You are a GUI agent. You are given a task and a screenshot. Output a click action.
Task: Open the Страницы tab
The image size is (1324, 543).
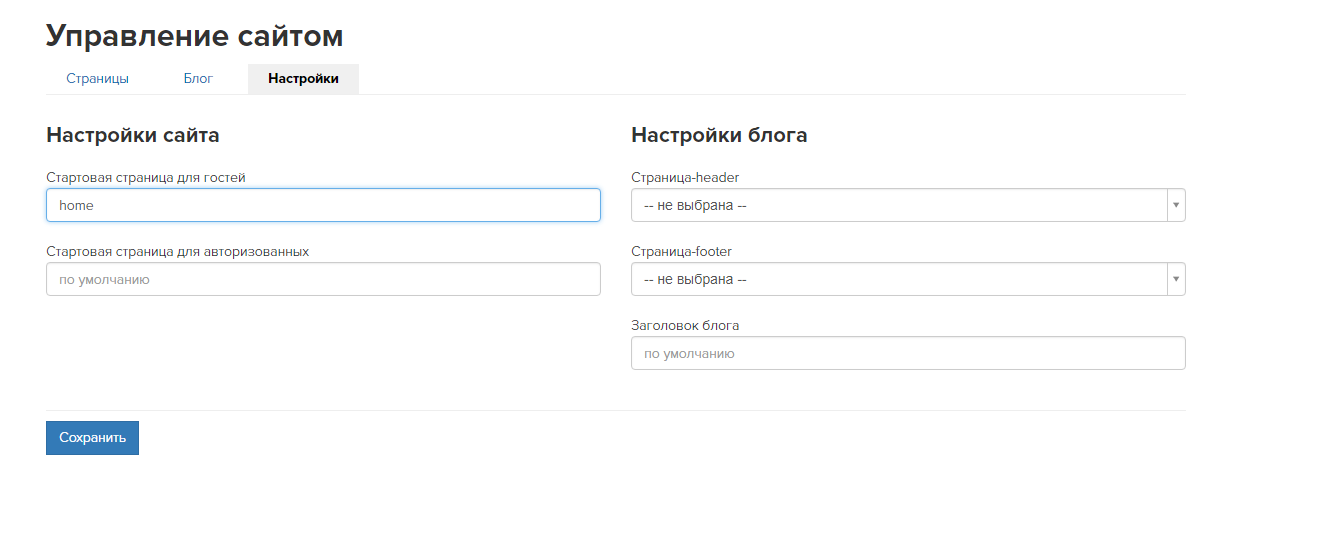pos(97,79)
